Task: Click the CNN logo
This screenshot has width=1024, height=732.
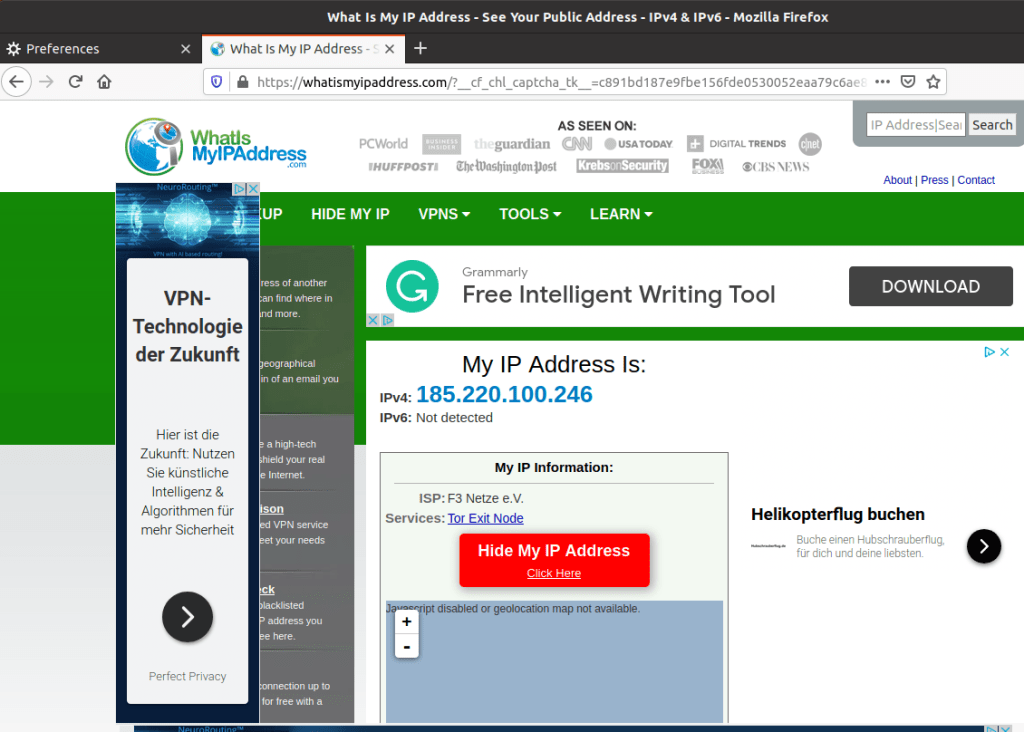Action: click(577, 144)
